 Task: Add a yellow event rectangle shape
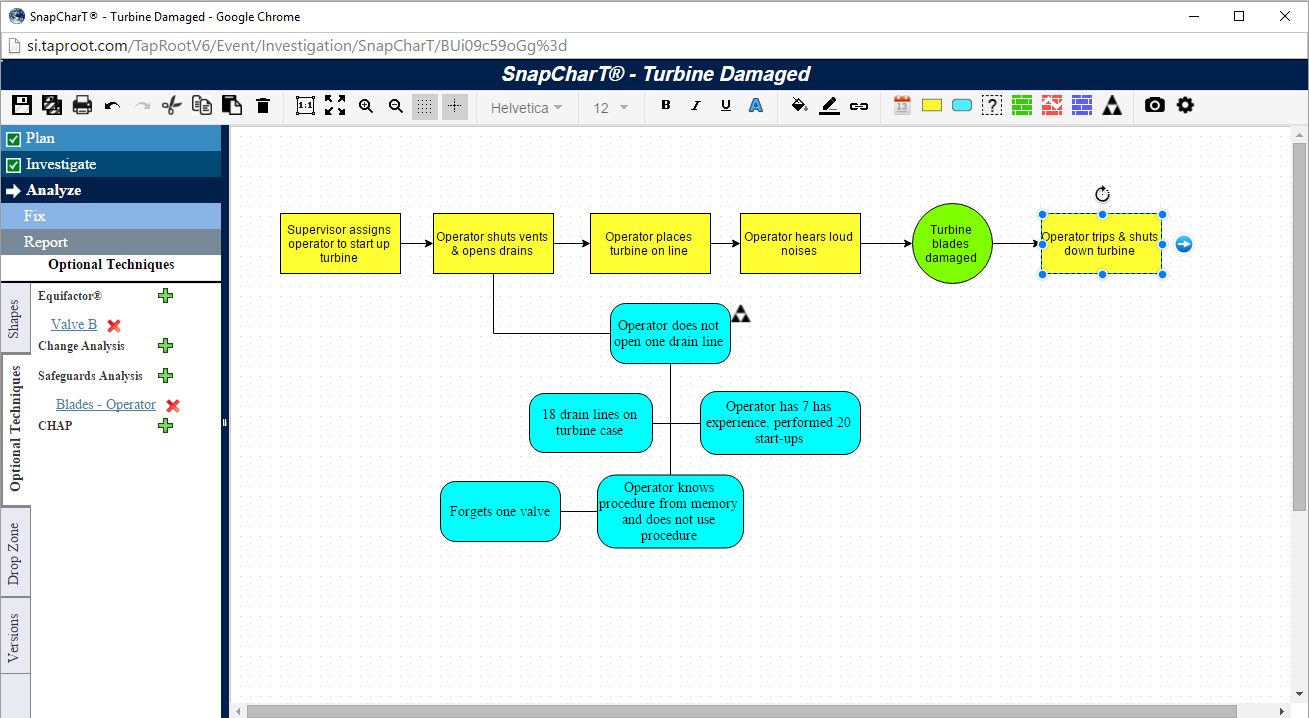932,106
